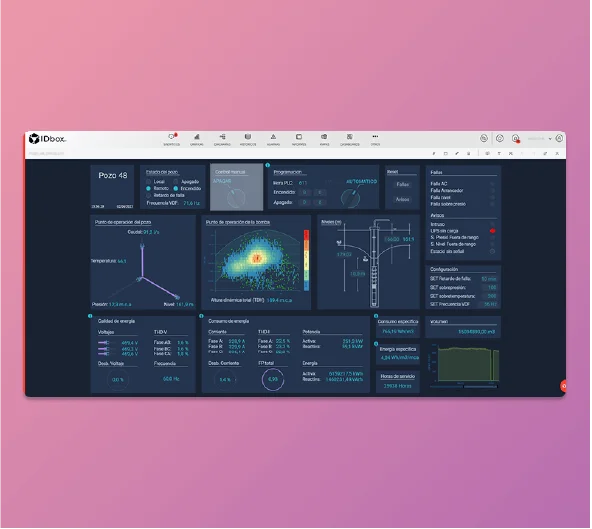Click the first Apagado time field
The height and width of the screenshot is (529, 592).
point(304,202)
